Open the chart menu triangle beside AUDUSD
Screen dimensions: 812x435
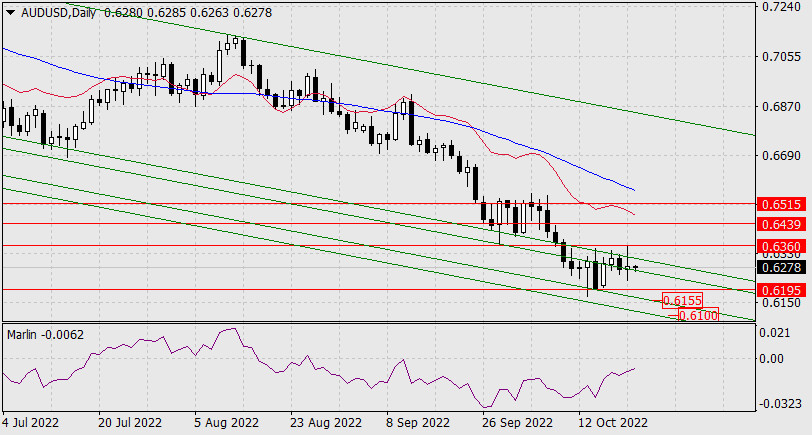tap(11, 13)
